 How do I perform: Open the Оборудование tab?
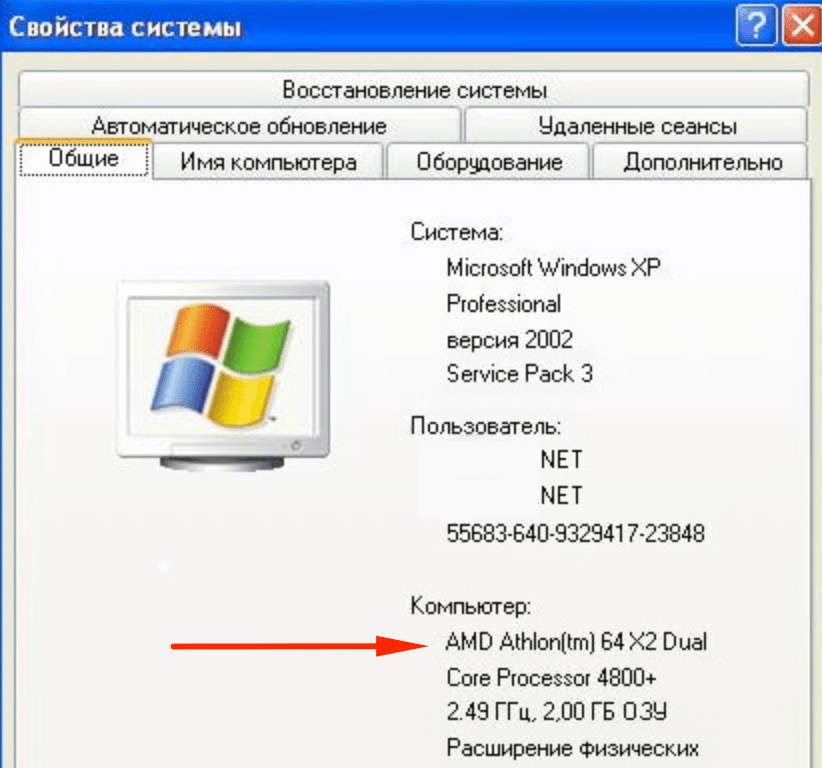(489, 161)
